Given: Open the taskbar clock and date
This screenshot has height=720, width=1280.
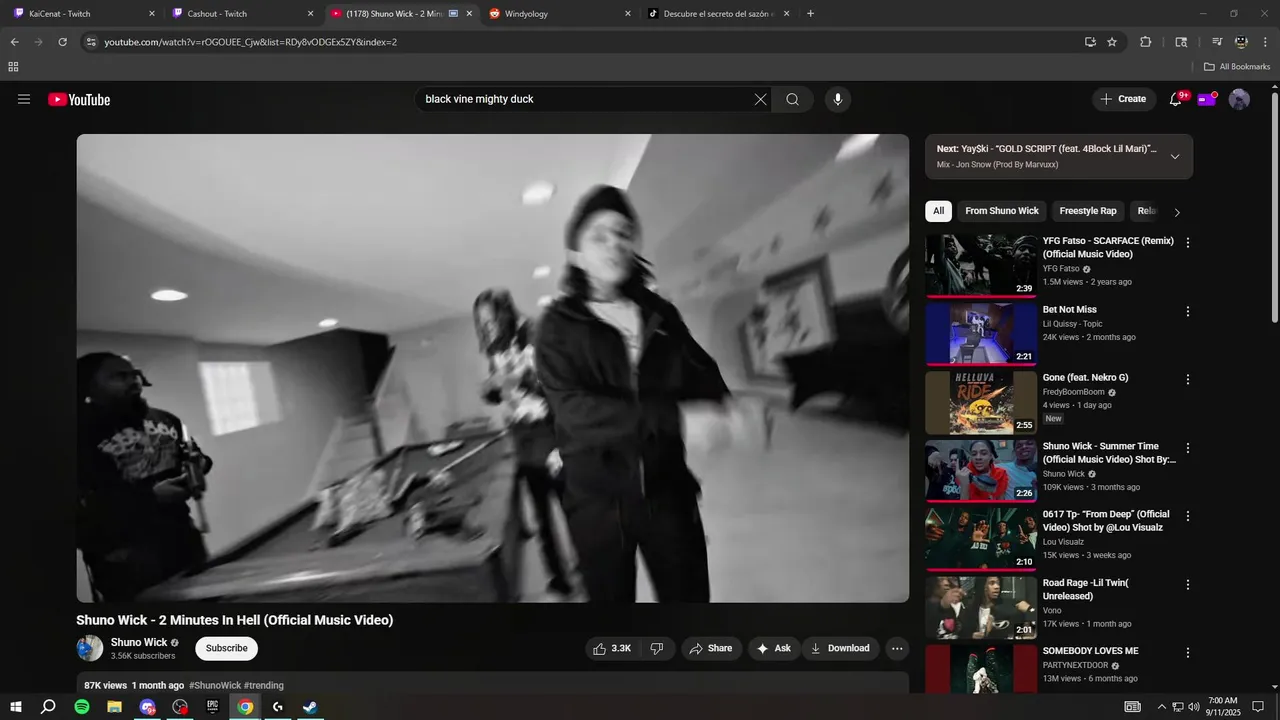Looking at the screenshot, I should tap(1223, 707).
